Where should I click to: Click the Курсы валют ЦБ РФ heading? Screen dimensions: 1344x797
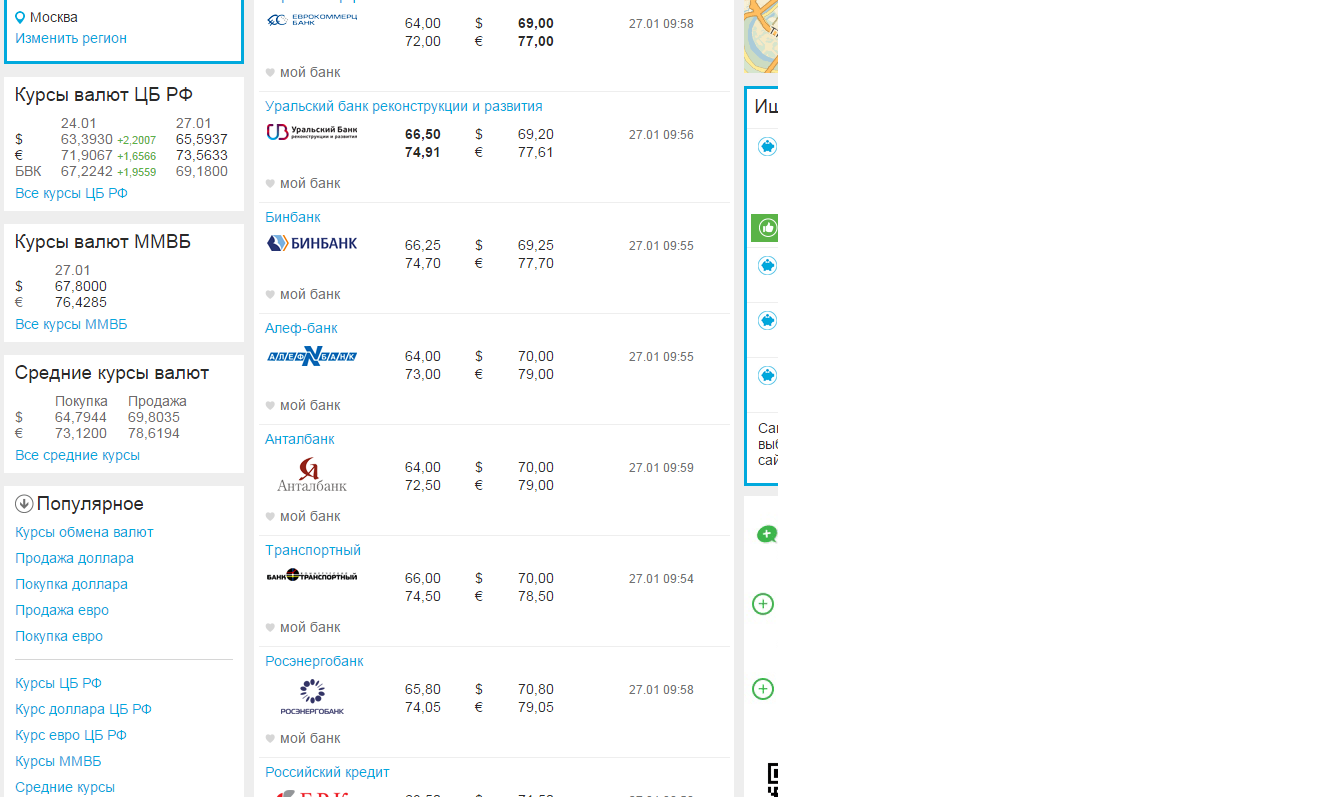click(x=104, y=95)
